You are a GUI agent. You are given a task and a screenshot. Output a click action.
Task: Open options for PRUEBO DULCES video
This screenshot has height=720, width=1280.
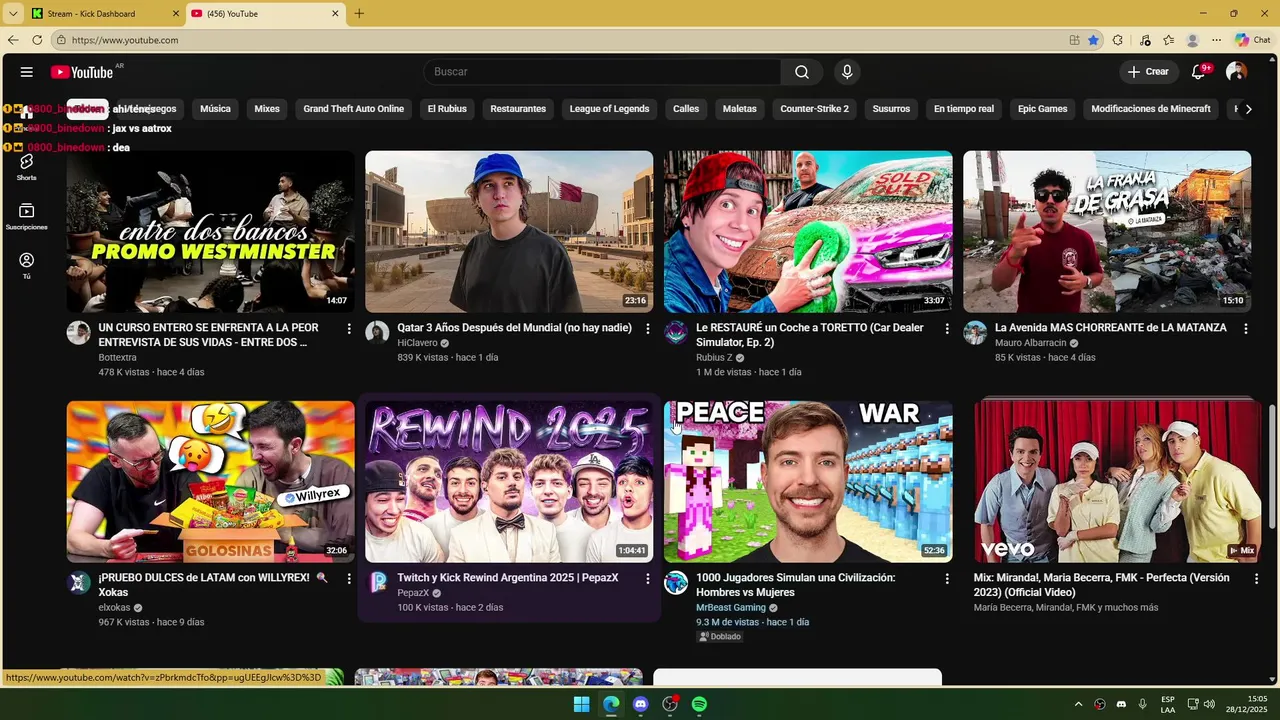pyautogui.click(x=349, y=578)
